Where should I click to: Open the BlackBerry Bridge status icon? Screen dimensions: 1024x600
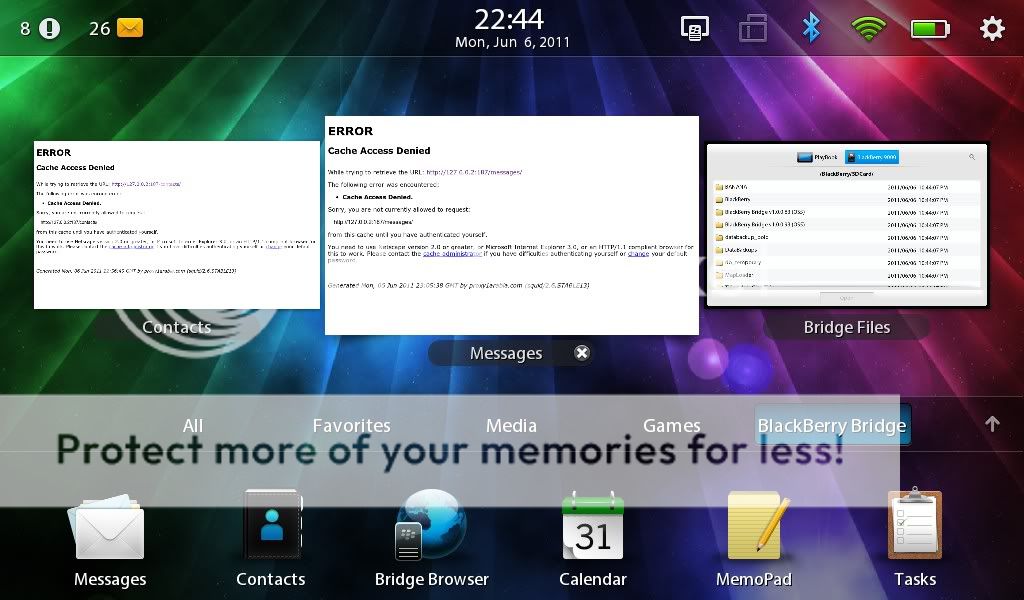click(x=695, y=29)
